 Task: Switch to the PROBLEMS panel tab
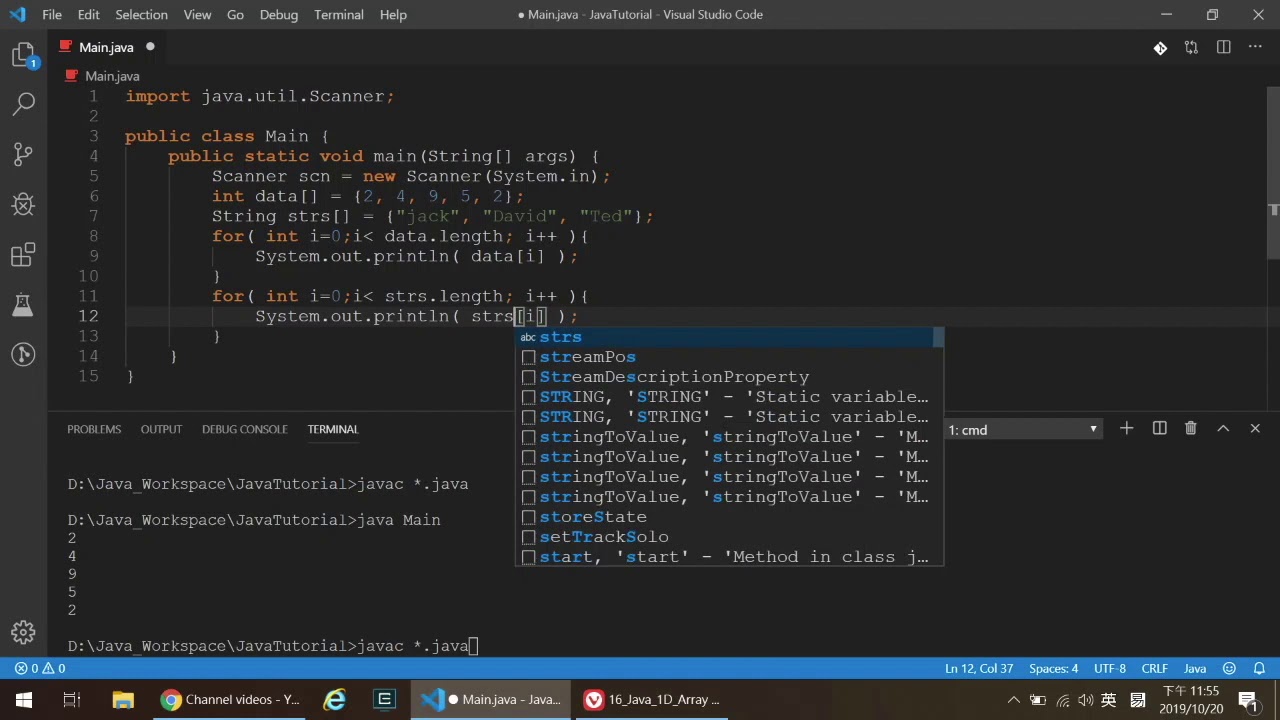point(94,429)
